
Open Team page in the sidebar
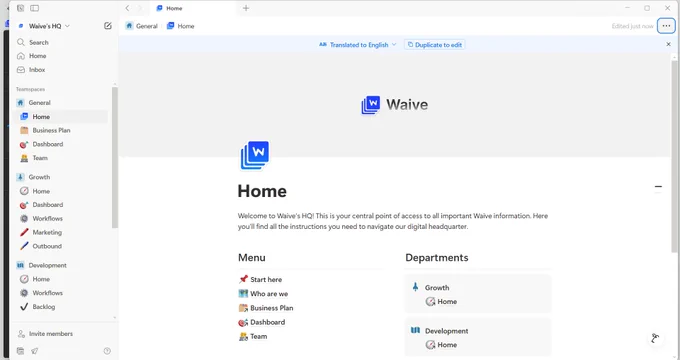click(40, 158)
